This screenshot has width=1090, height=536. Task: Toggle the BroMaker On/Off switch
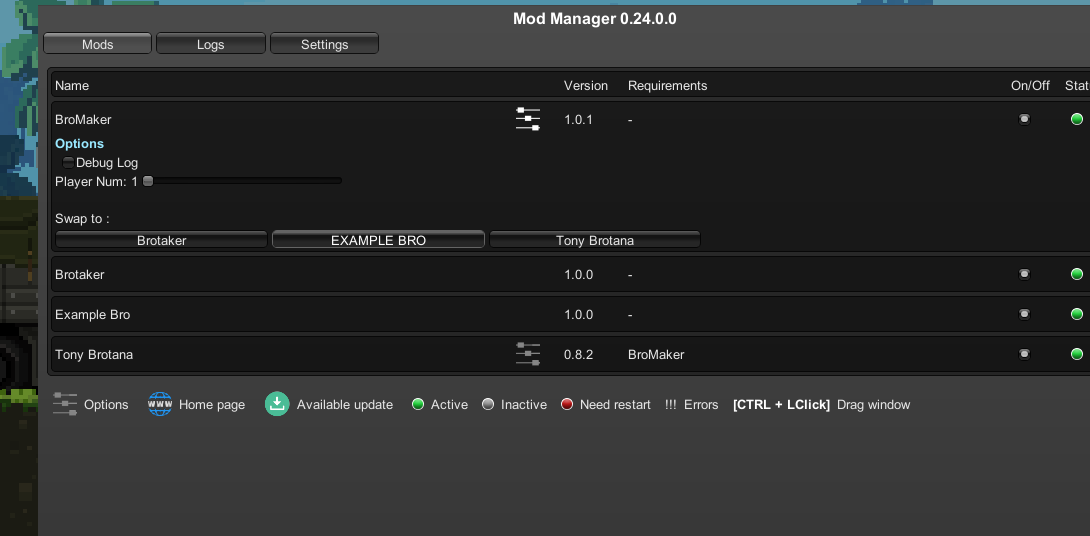(1024, 119)
